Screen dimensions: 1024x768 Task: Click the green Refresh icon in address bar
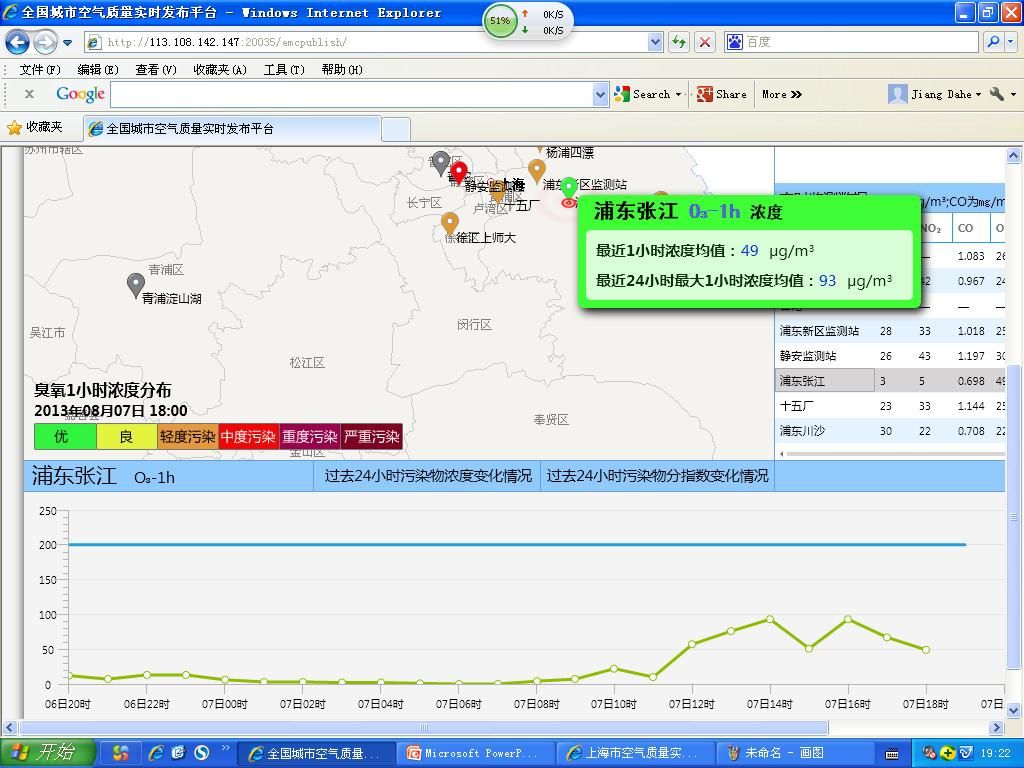(x=679, y=42)
